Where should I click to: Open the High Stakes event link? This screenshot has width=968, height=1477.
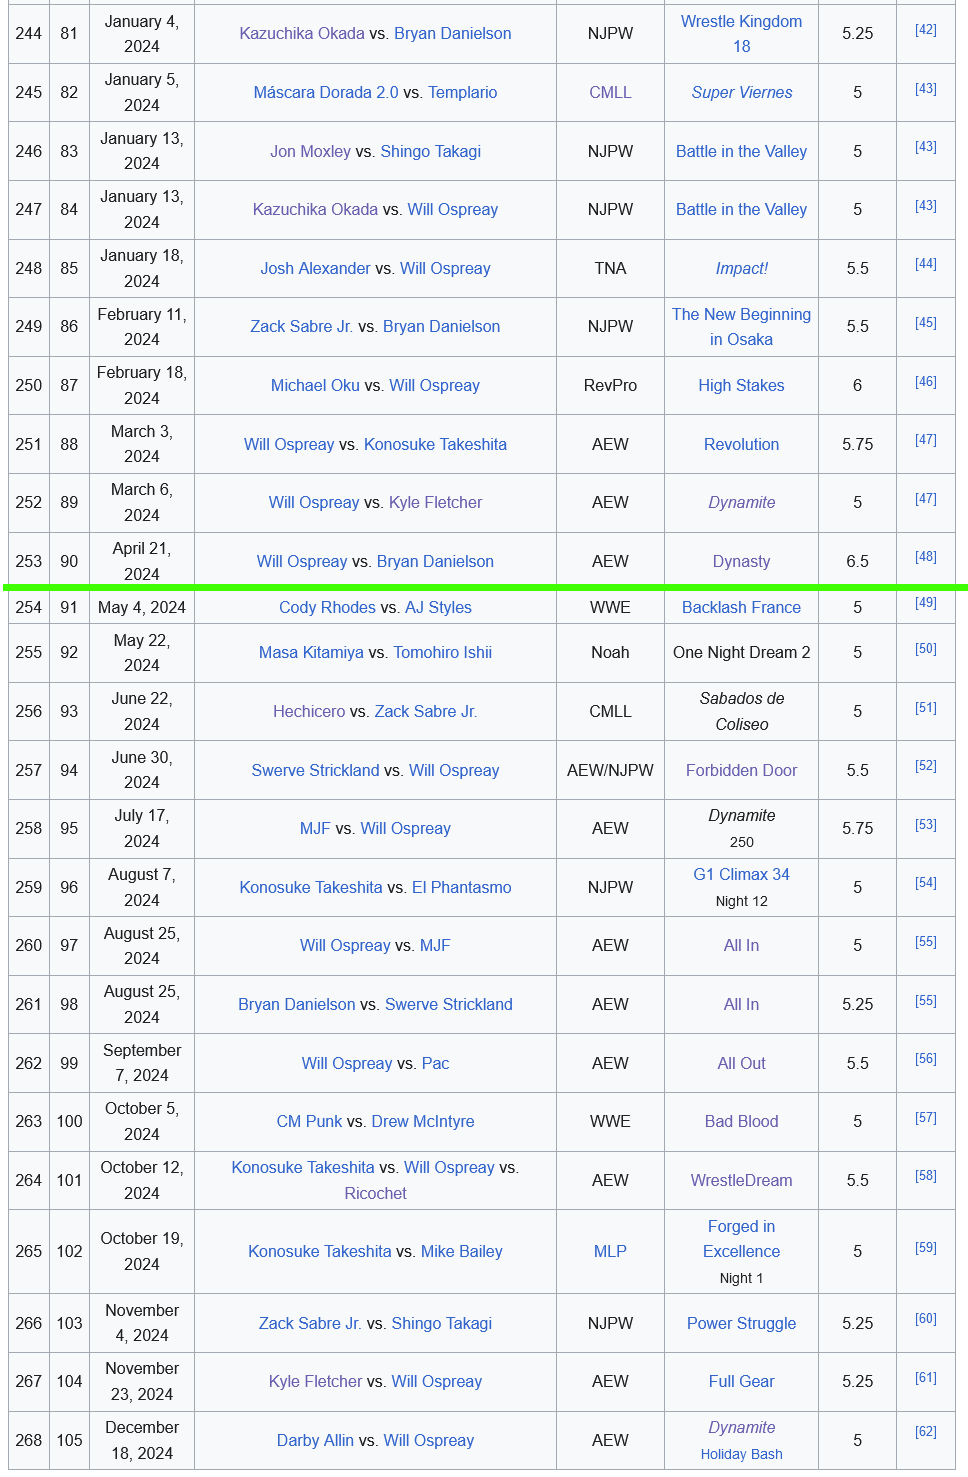(741, 385)
